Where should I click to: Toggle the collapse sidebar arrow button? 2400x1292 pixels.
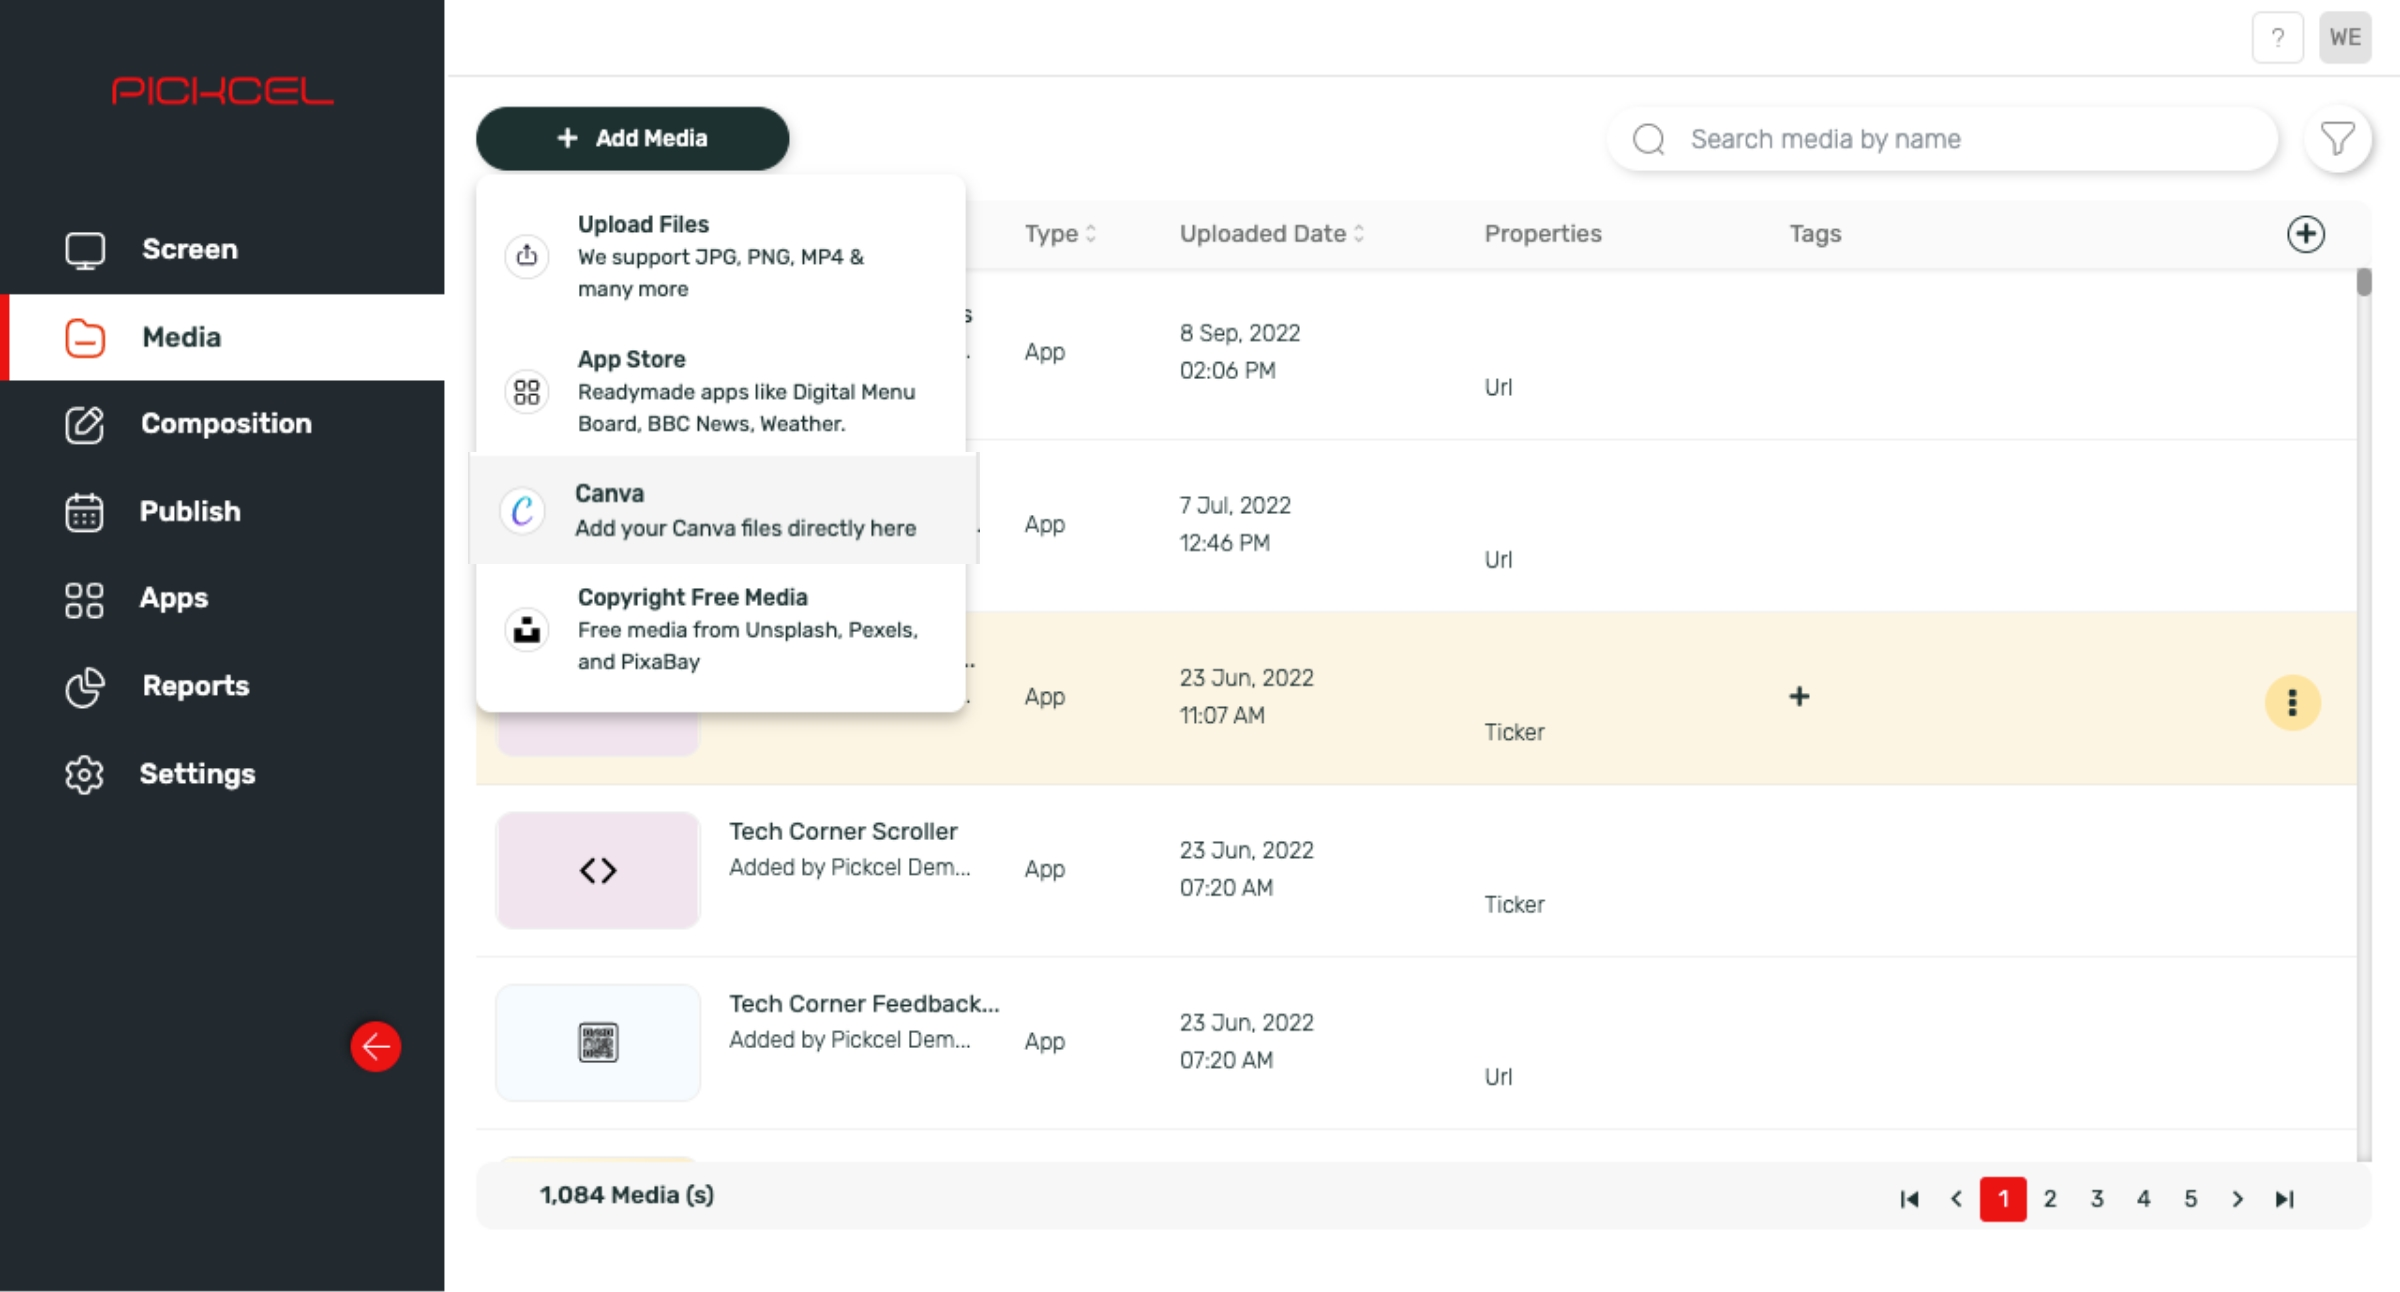(377, 1045)
